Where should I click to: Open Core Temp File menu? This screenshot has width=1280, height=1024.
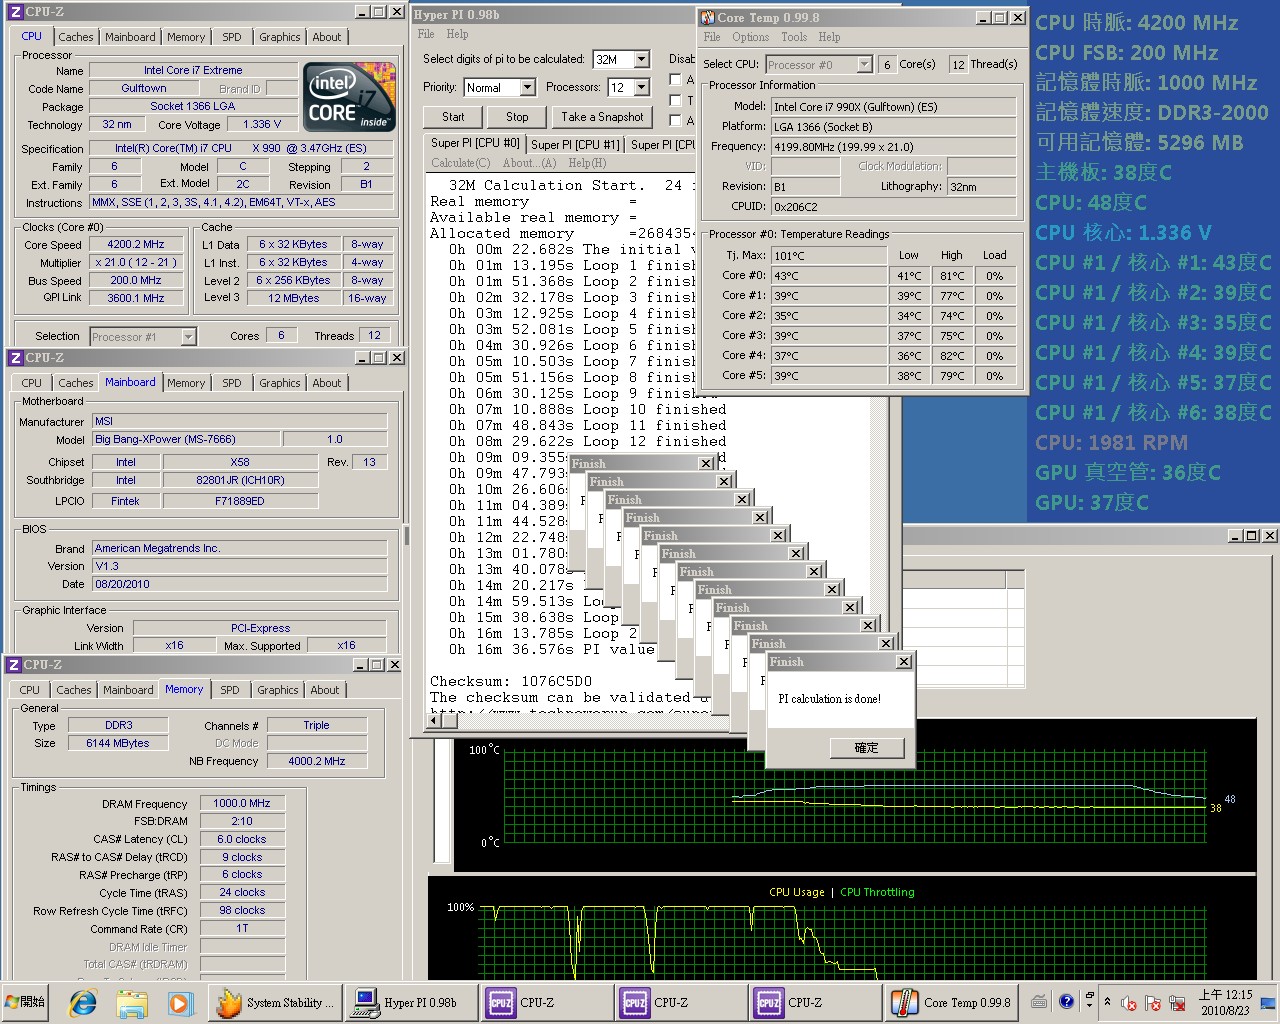[712, 37]
